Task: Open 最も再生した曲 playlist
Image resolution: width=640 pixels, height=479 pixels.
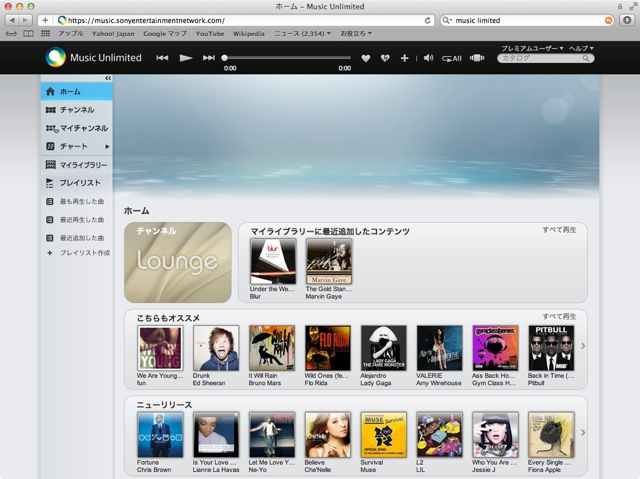Action: (x=76, y=202)
